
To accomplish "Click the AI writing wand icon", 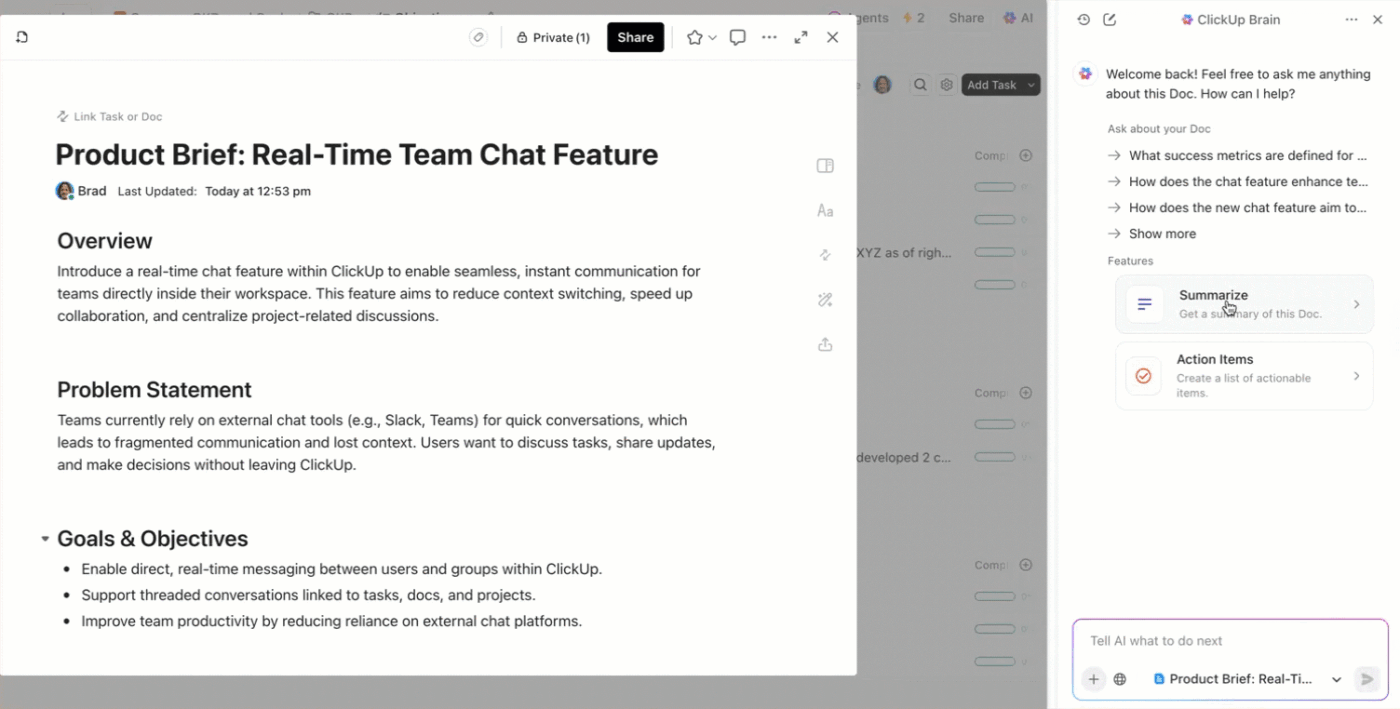I will [x=825, y=299].
